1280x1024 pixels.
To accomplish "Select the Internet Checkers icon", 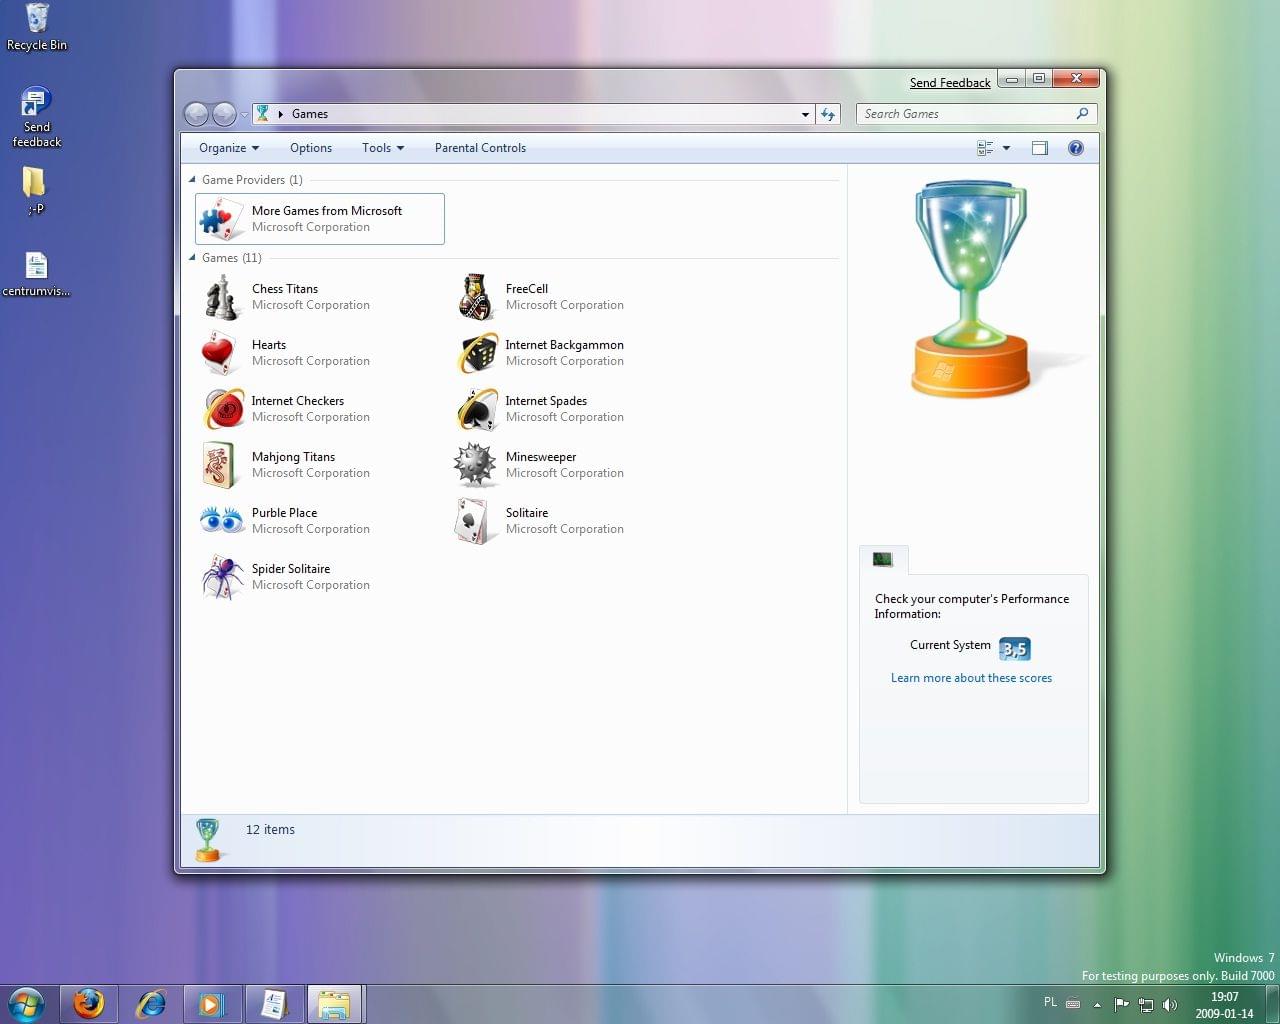I will pos(223,409).
